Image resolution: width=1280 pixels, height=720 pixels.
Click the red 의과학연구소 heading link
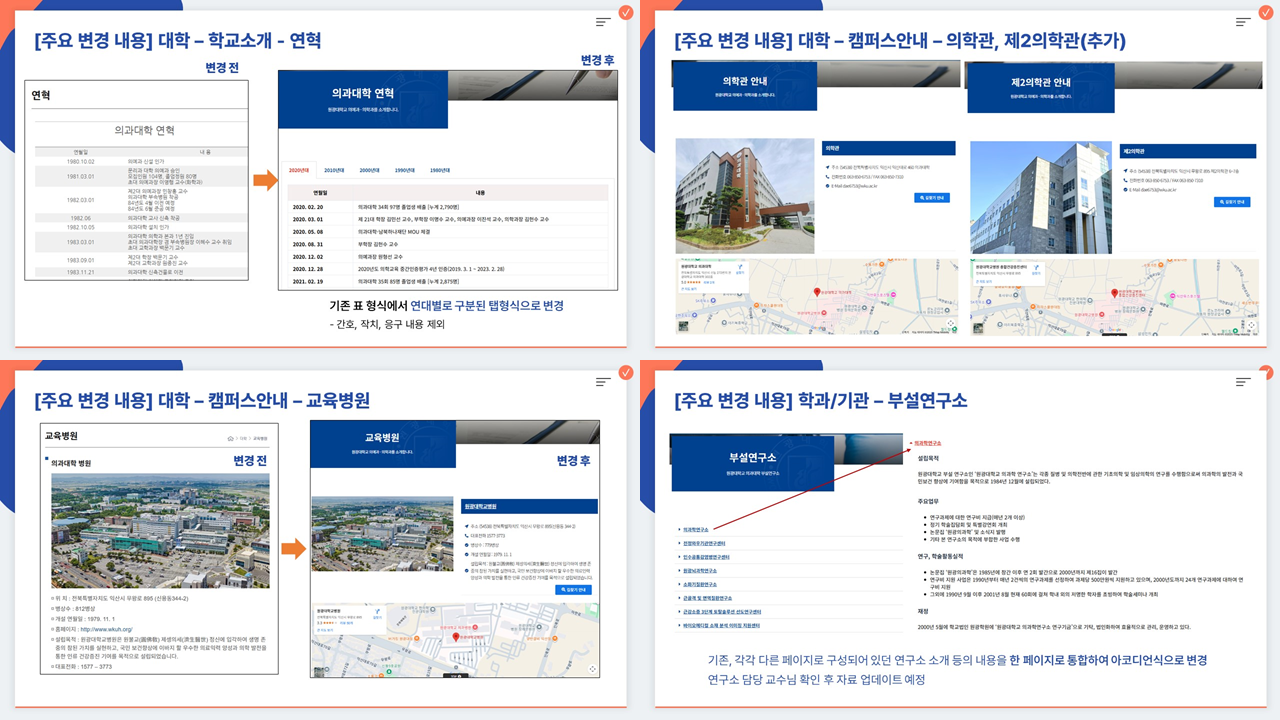[x=924, y=442]
